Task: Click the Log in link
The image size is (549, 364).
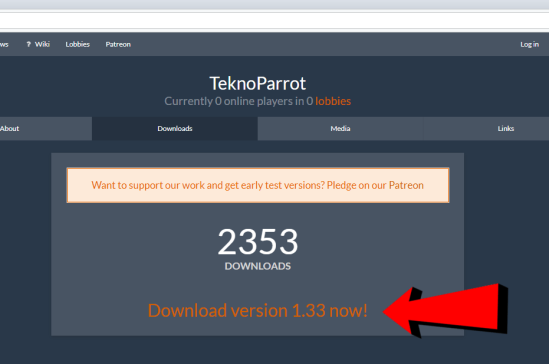Action: pyautogui.click(x=529, y=44)
